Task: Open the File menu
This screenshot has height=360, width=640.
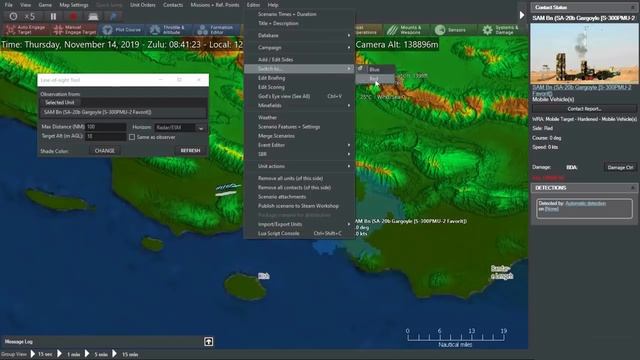Action: (9, 5)
